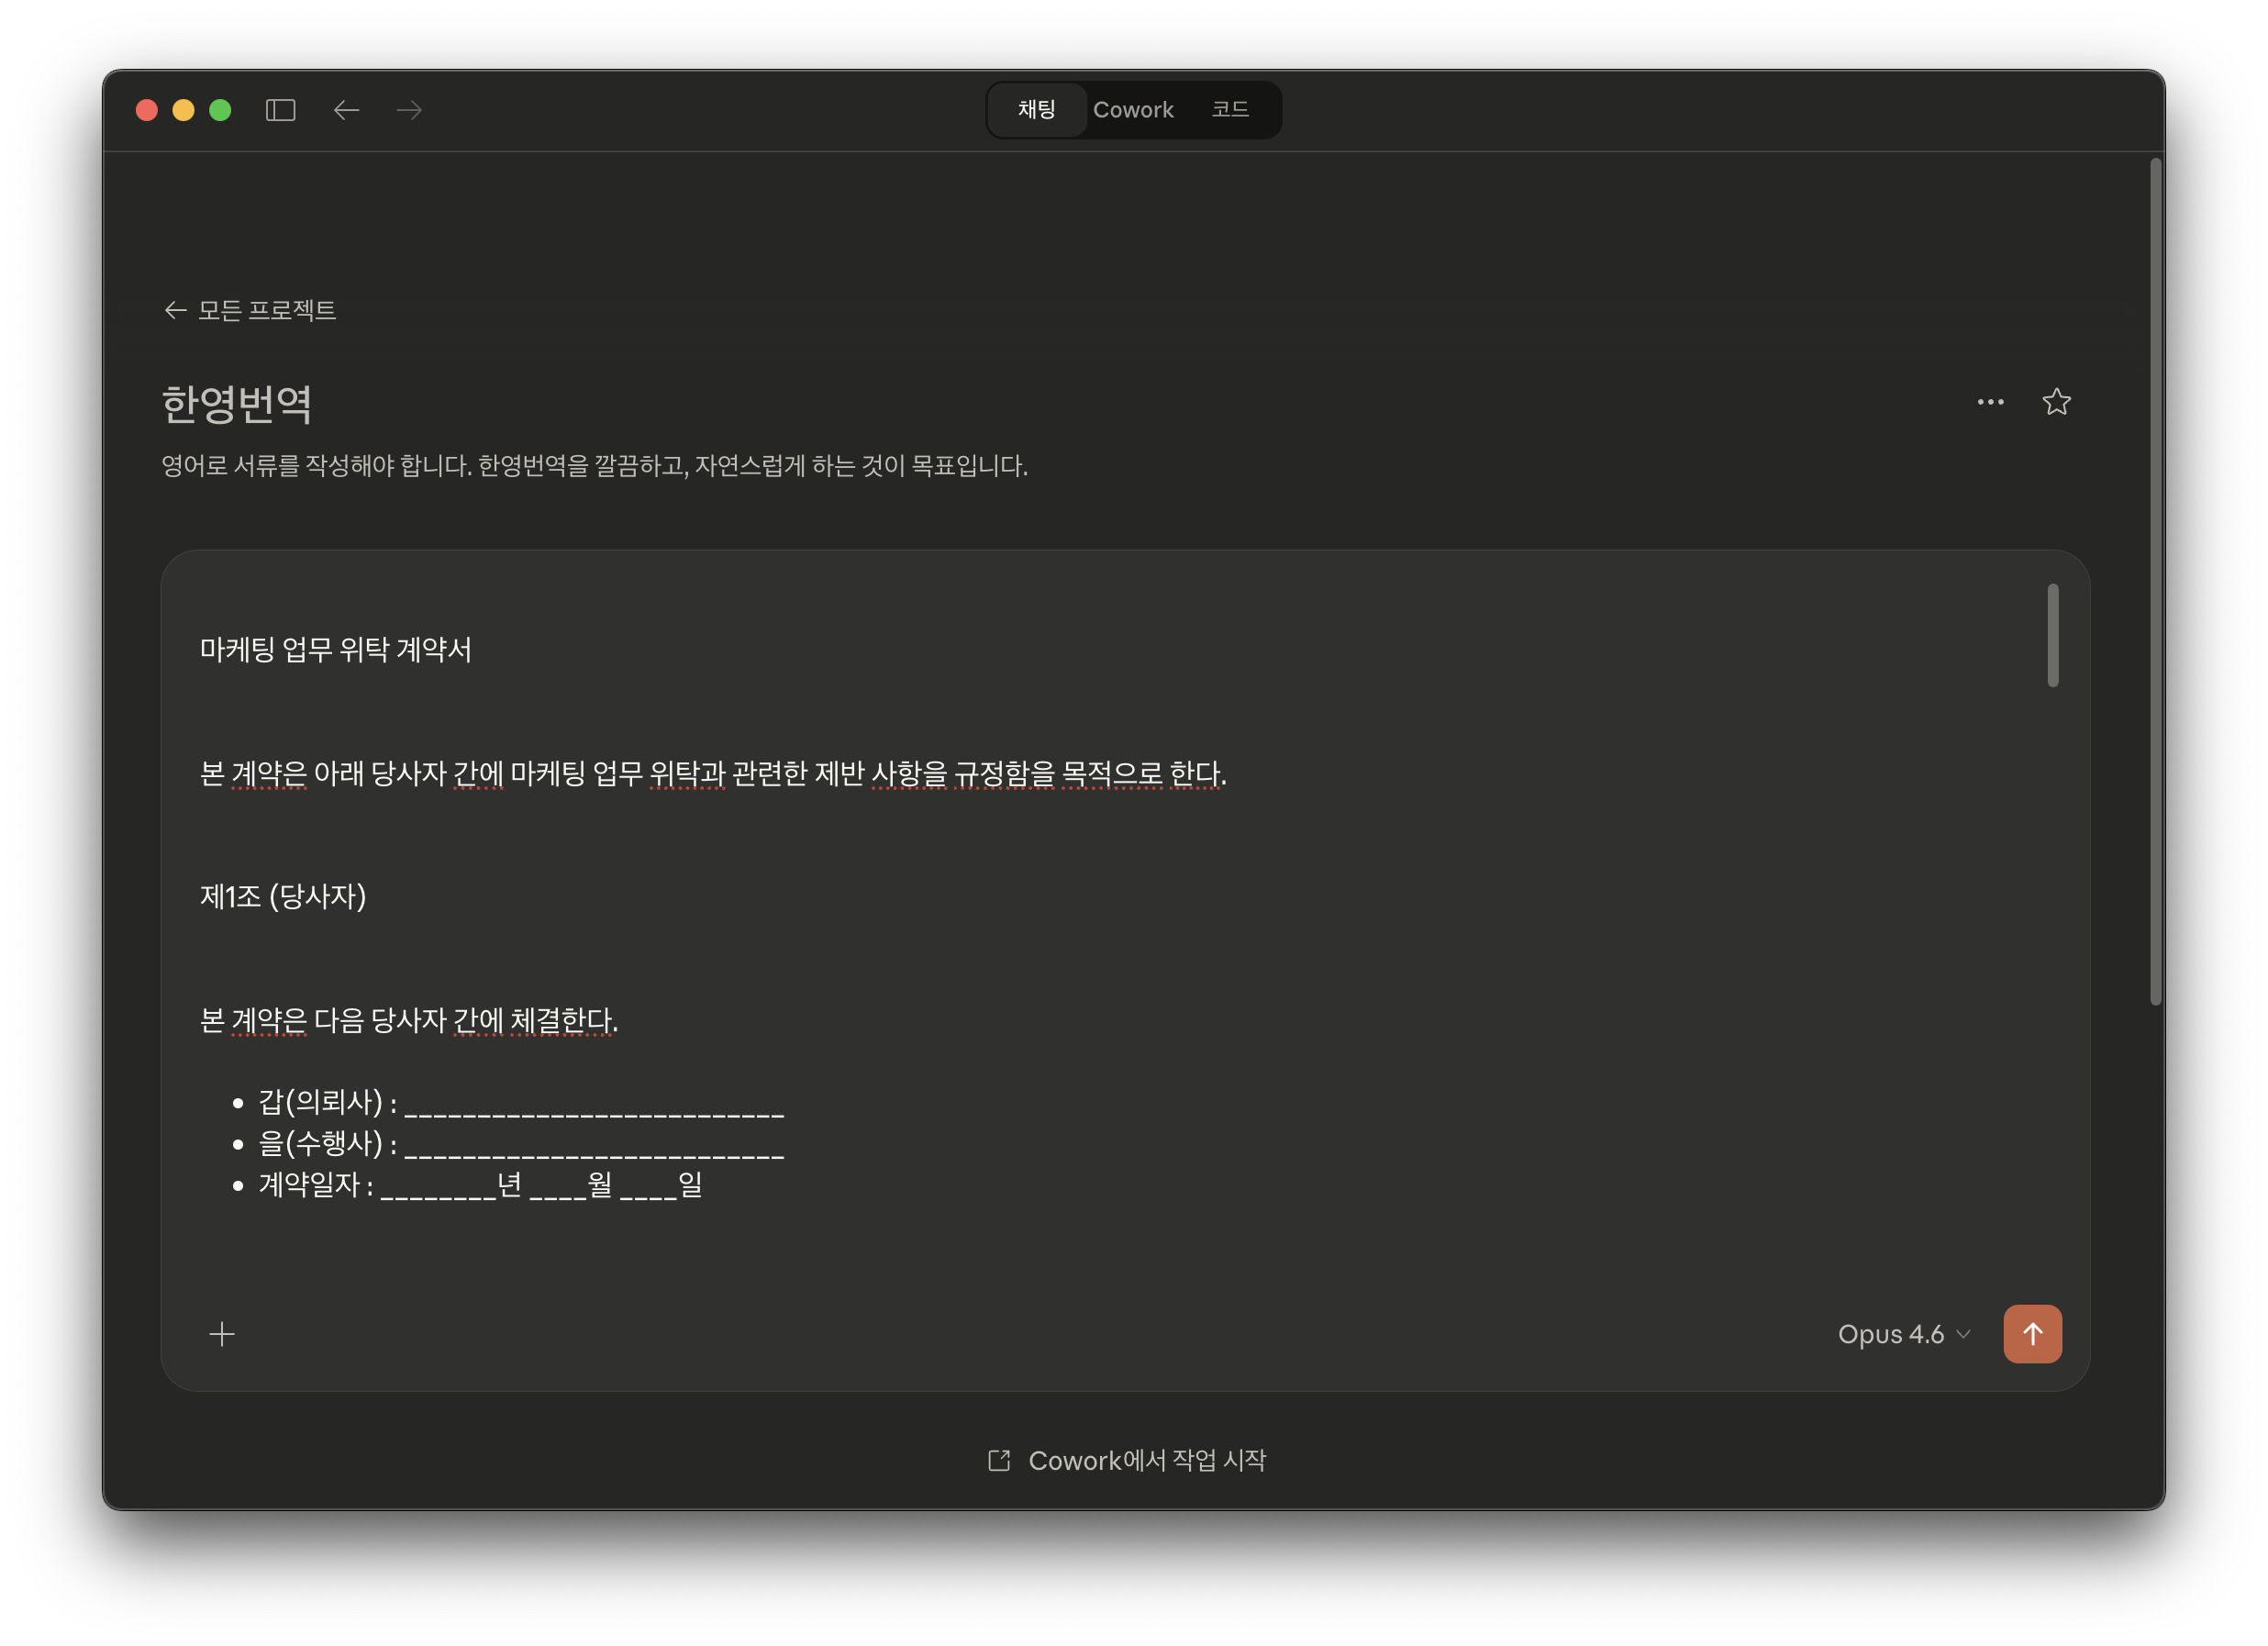Switch to the 코드 tab
Image resolution: width=2268 pixels, height=1646 pixels.
[x=1230, y=110]
